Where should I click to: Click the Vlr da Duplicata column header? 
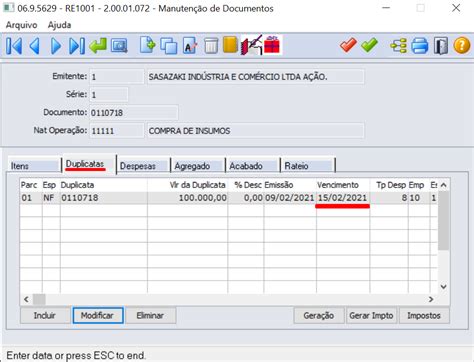[x=188, y=185]
